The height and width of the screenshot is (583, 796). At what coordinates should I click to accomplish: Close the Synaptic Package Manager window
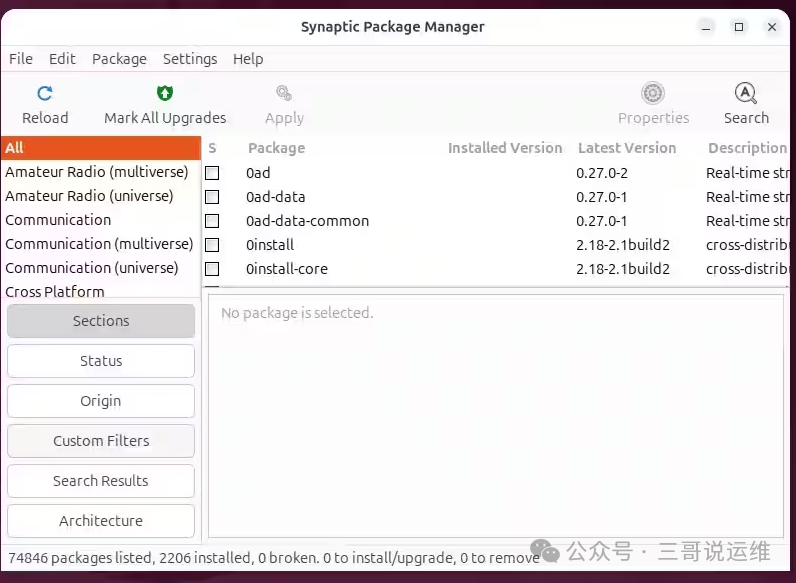pyautogui.click(x=772, y=27)
